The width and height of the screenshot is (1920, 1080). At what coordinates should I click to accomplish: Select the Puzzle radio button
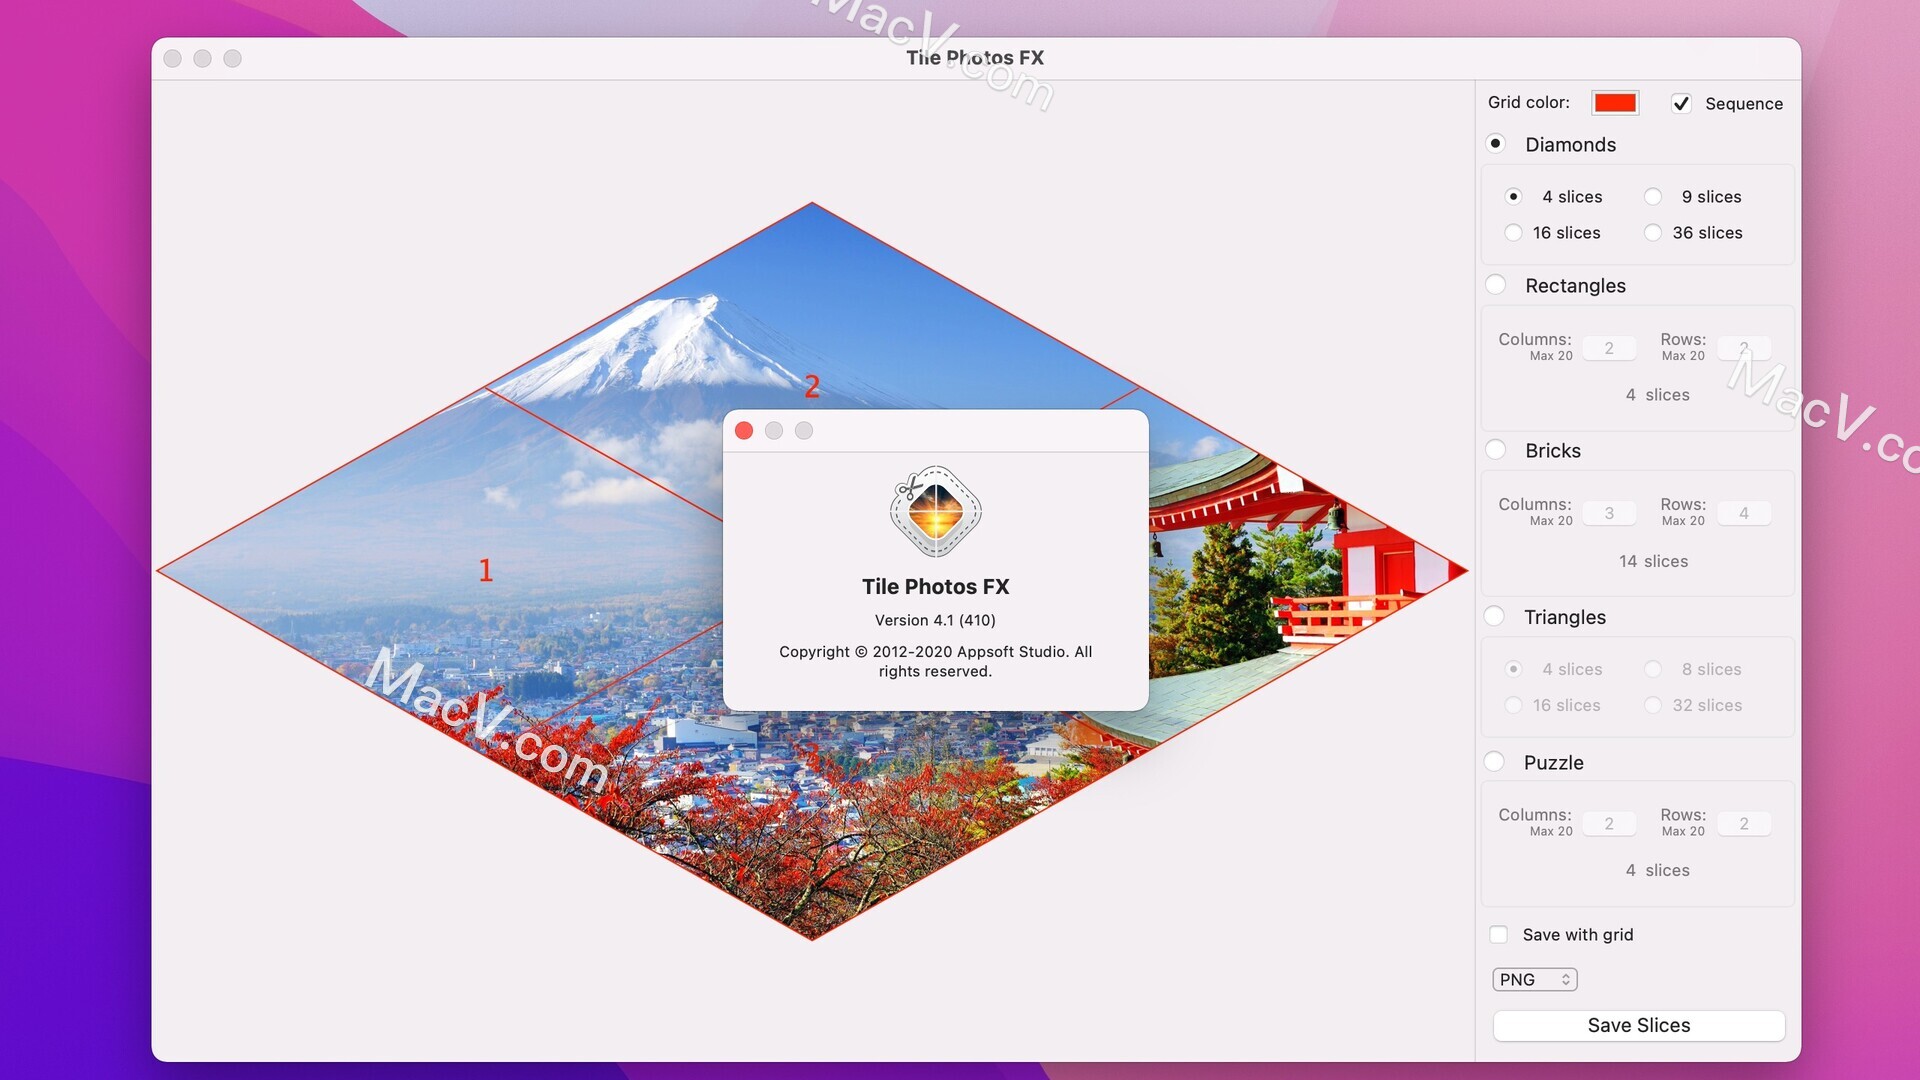[x=1495, y=762]
